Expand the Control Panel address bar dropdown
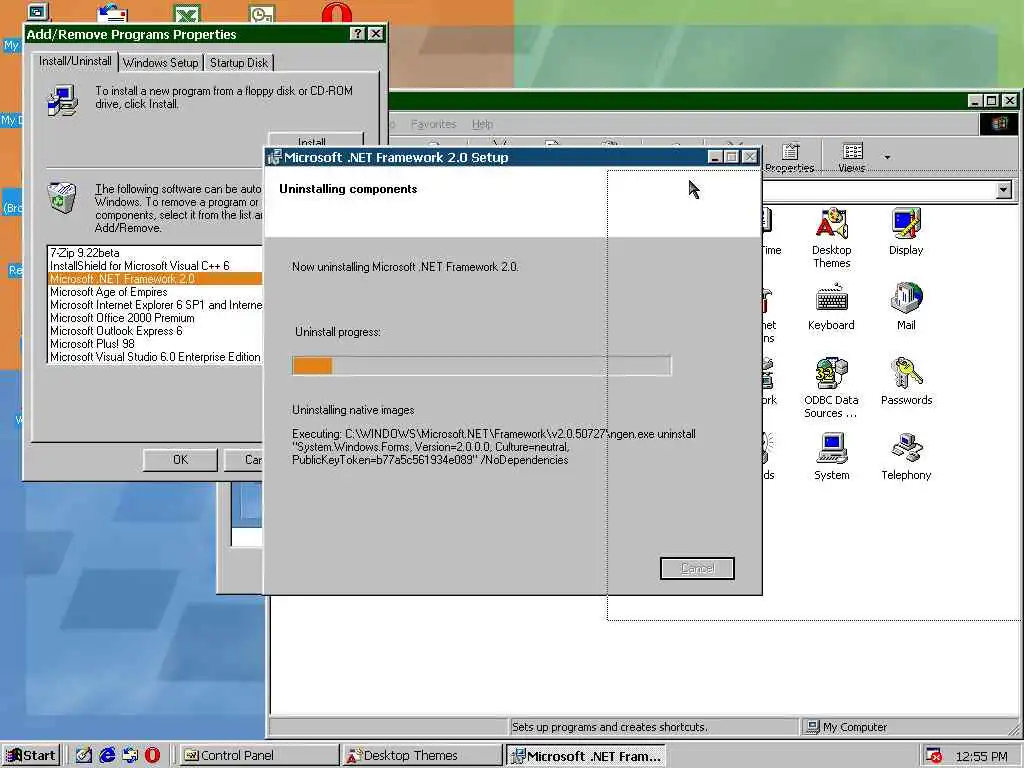Viewport: 1024px width, 768px height. coord(1004,190)
